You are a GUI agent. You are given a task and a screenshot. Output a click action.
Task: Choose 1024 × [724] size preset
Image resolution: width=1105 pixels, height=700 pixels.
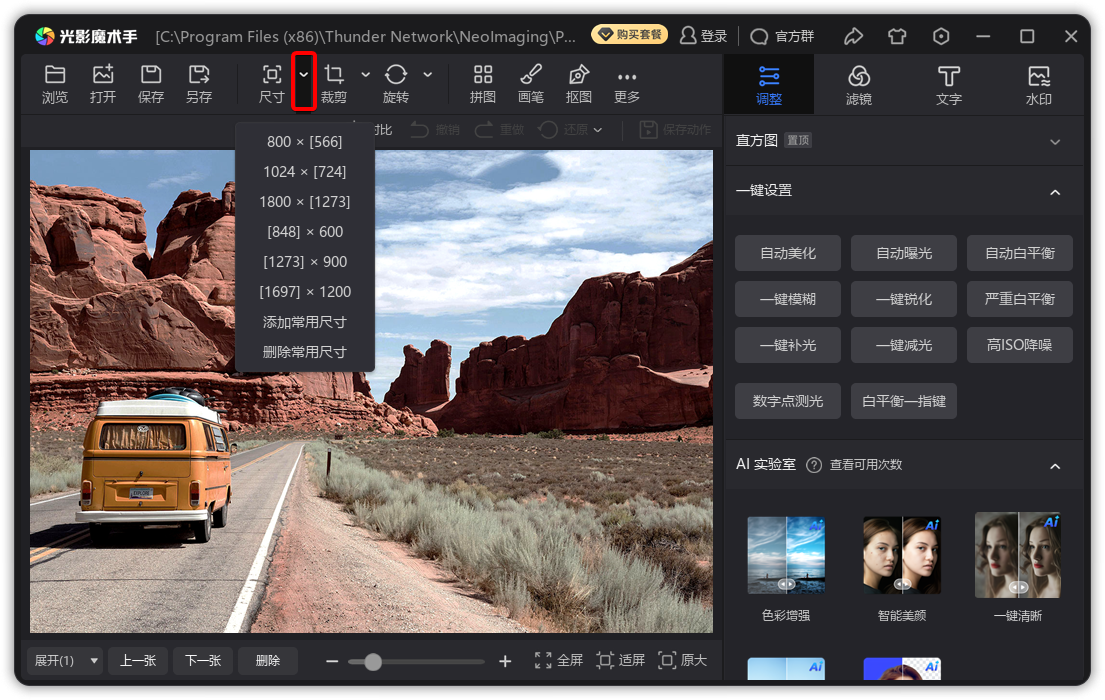305,172
